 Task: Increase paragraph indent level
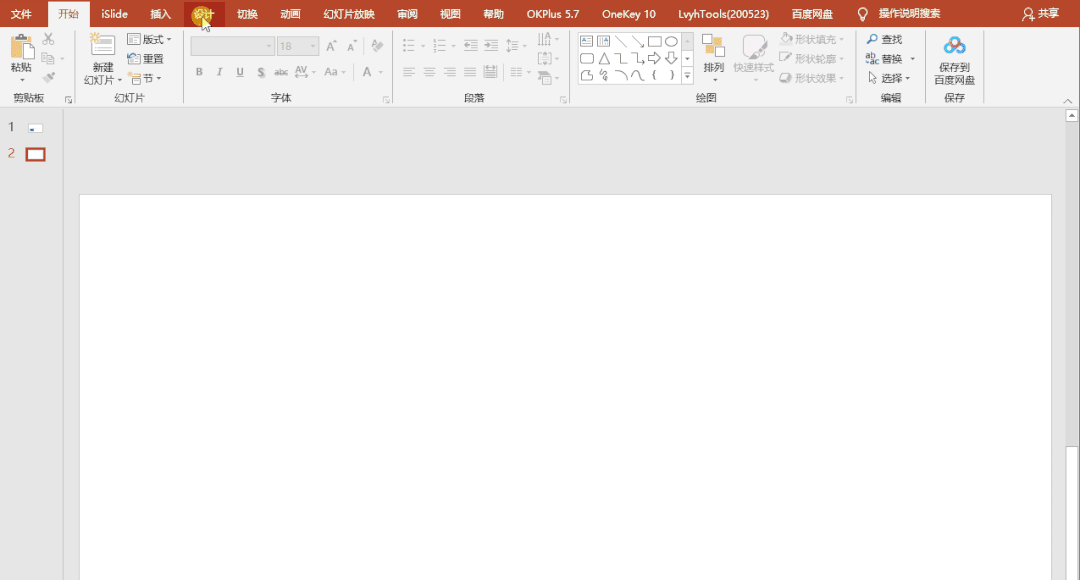click(x=491, y=46)
